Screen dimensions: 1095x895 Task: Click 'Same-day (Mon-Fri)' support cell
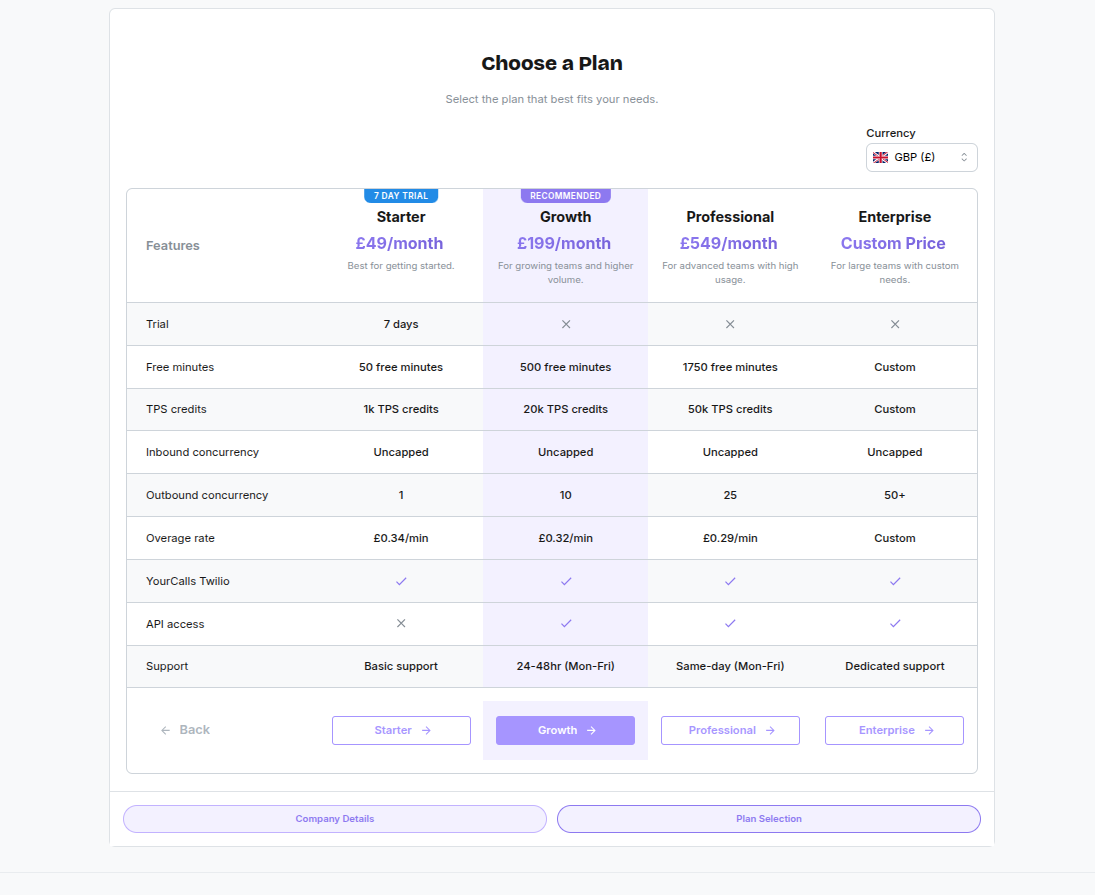(730, 666)
